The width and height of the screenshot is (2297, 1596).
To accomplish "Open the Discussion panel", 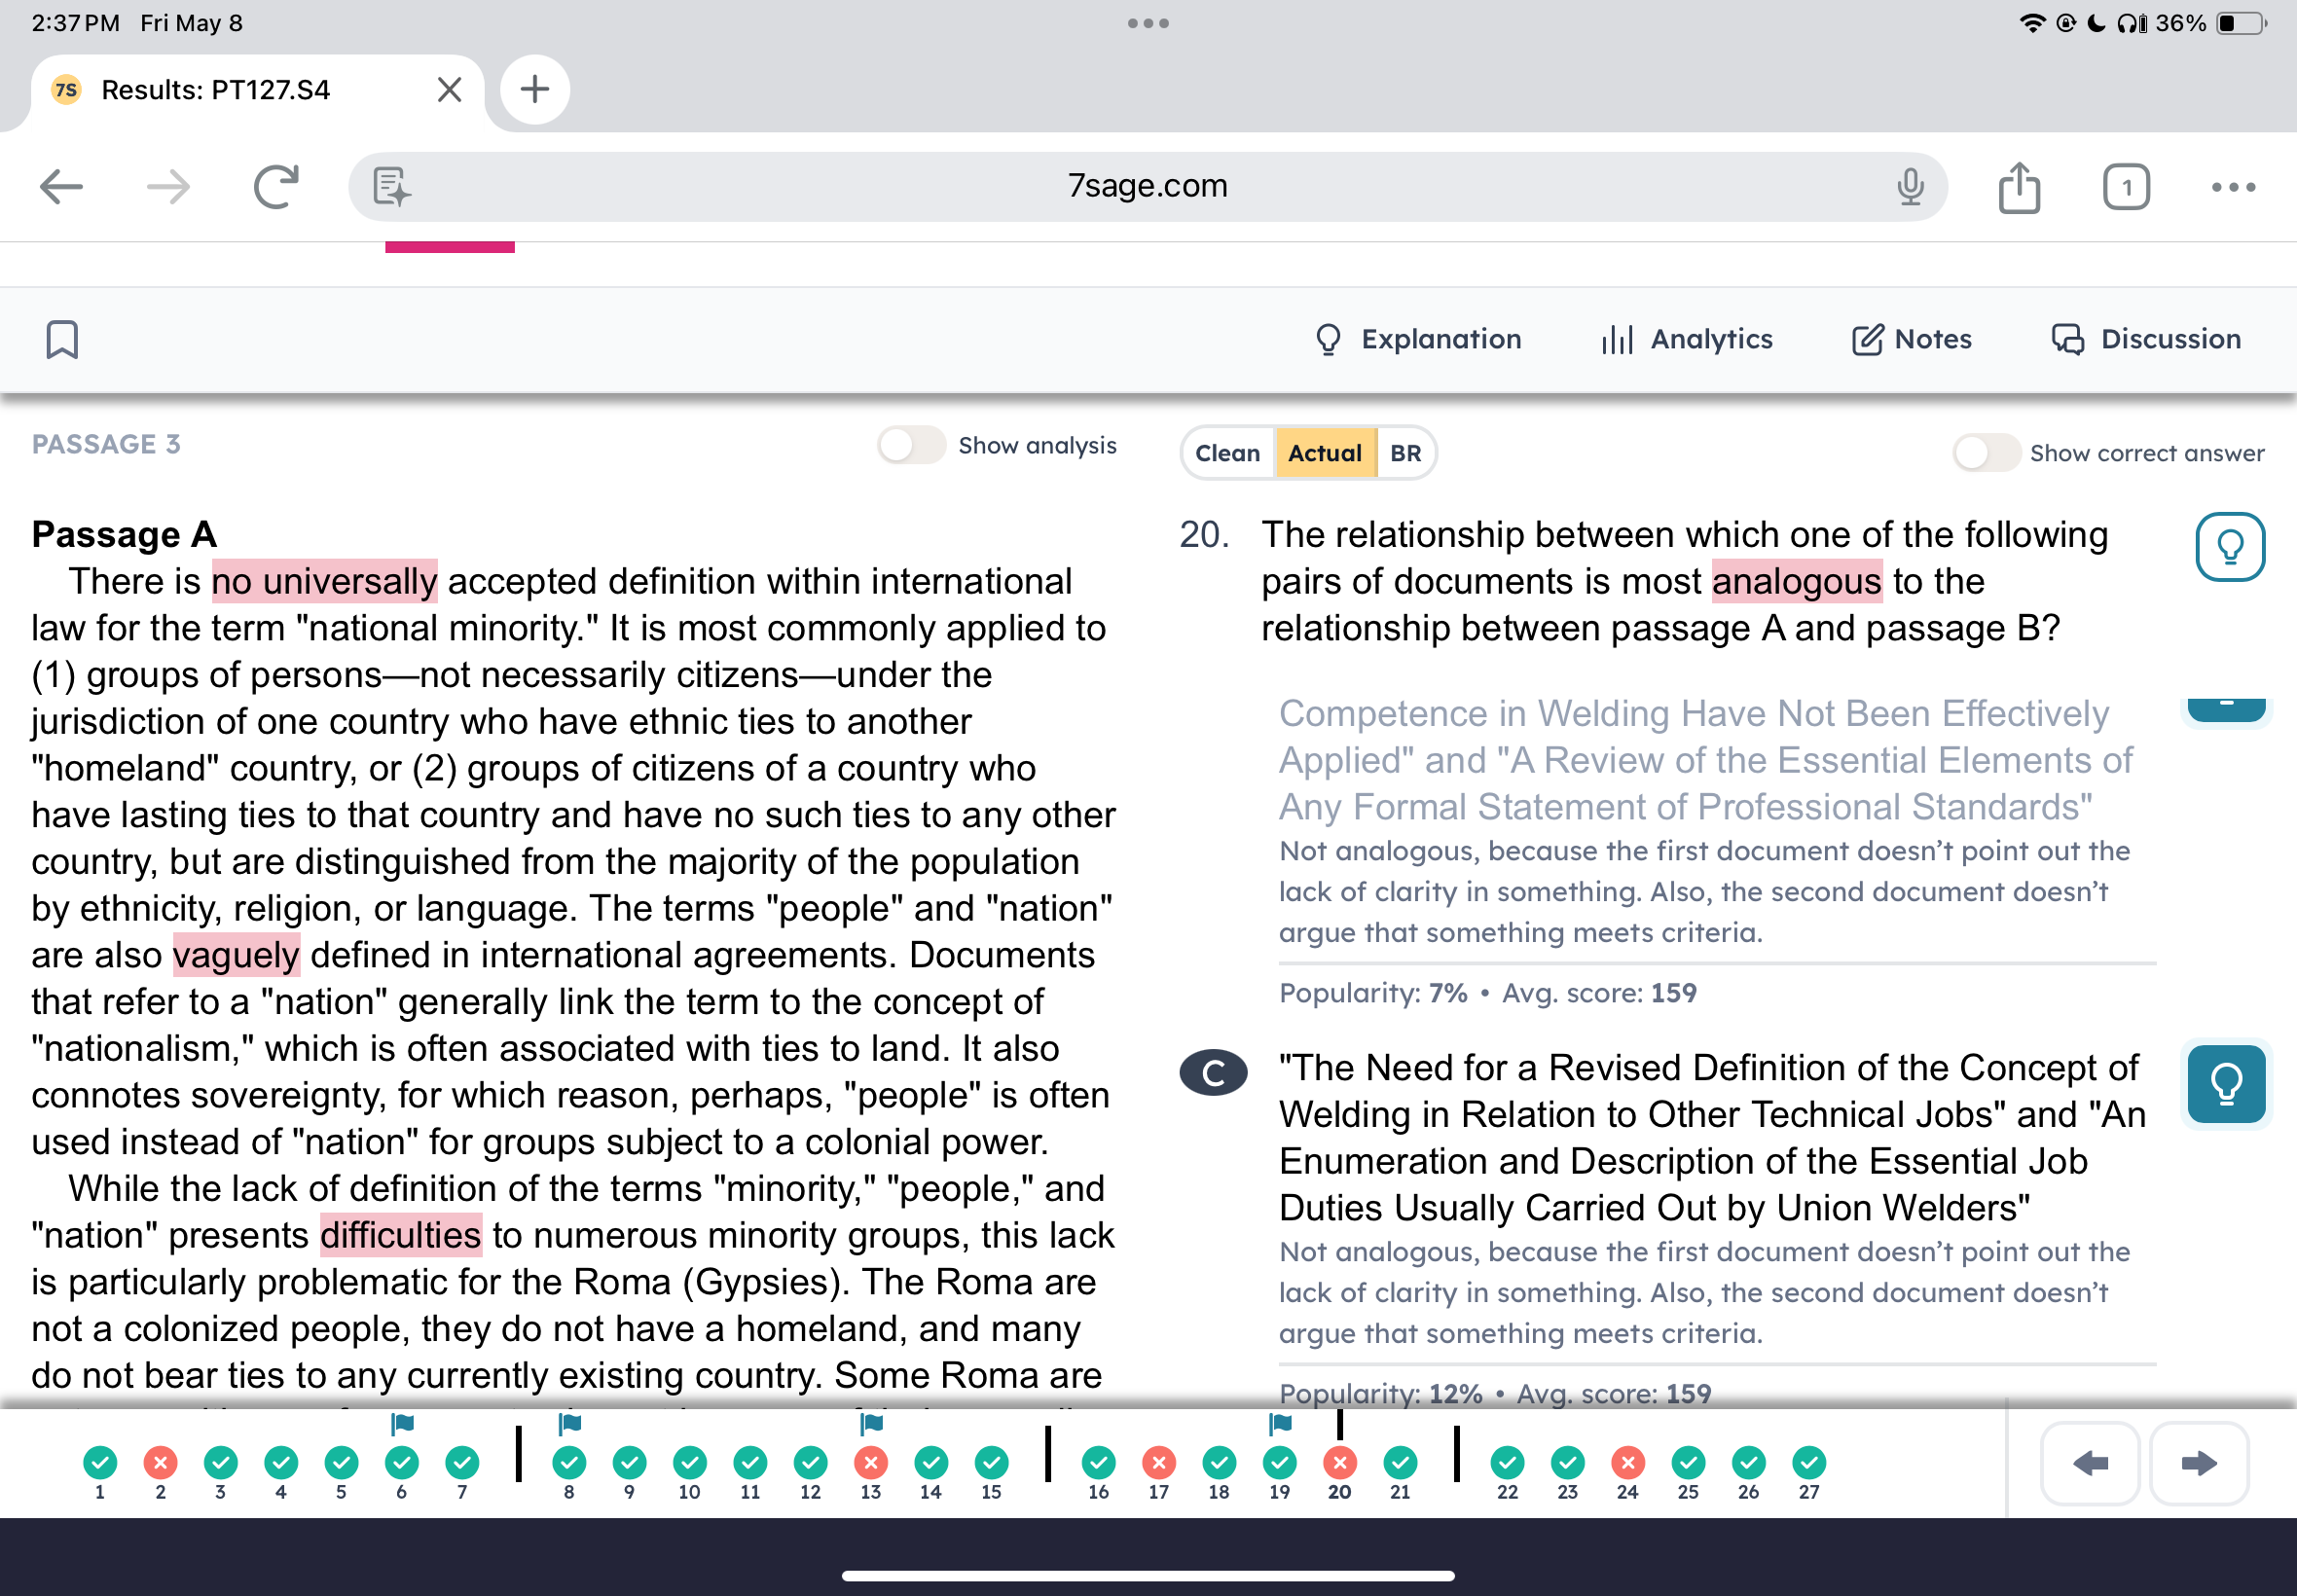I will (x=2146, y=339).
